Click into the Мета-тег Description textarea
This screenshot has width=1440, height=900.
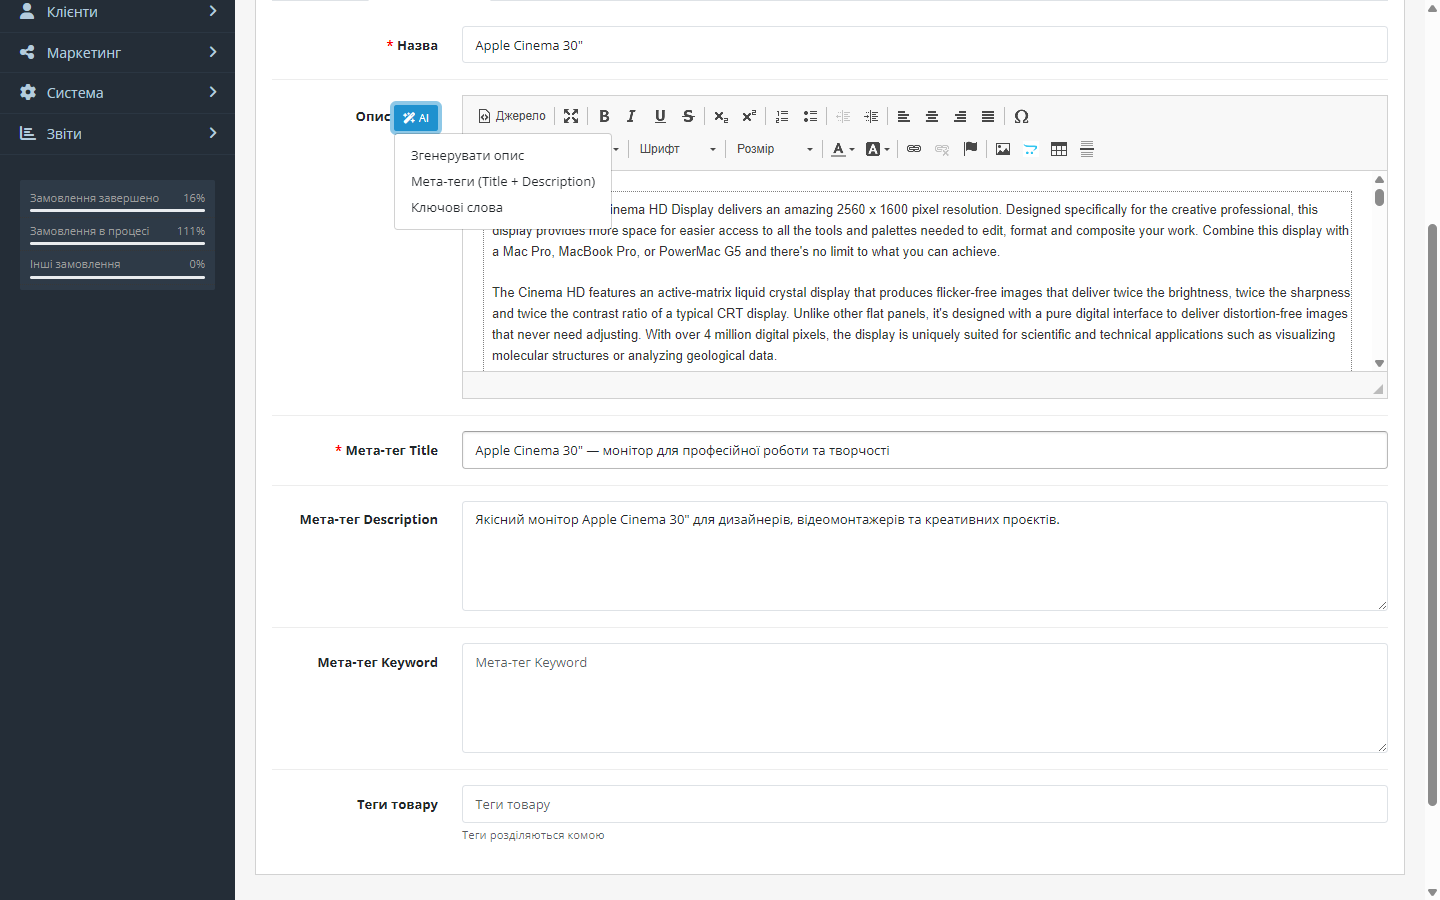925,556
